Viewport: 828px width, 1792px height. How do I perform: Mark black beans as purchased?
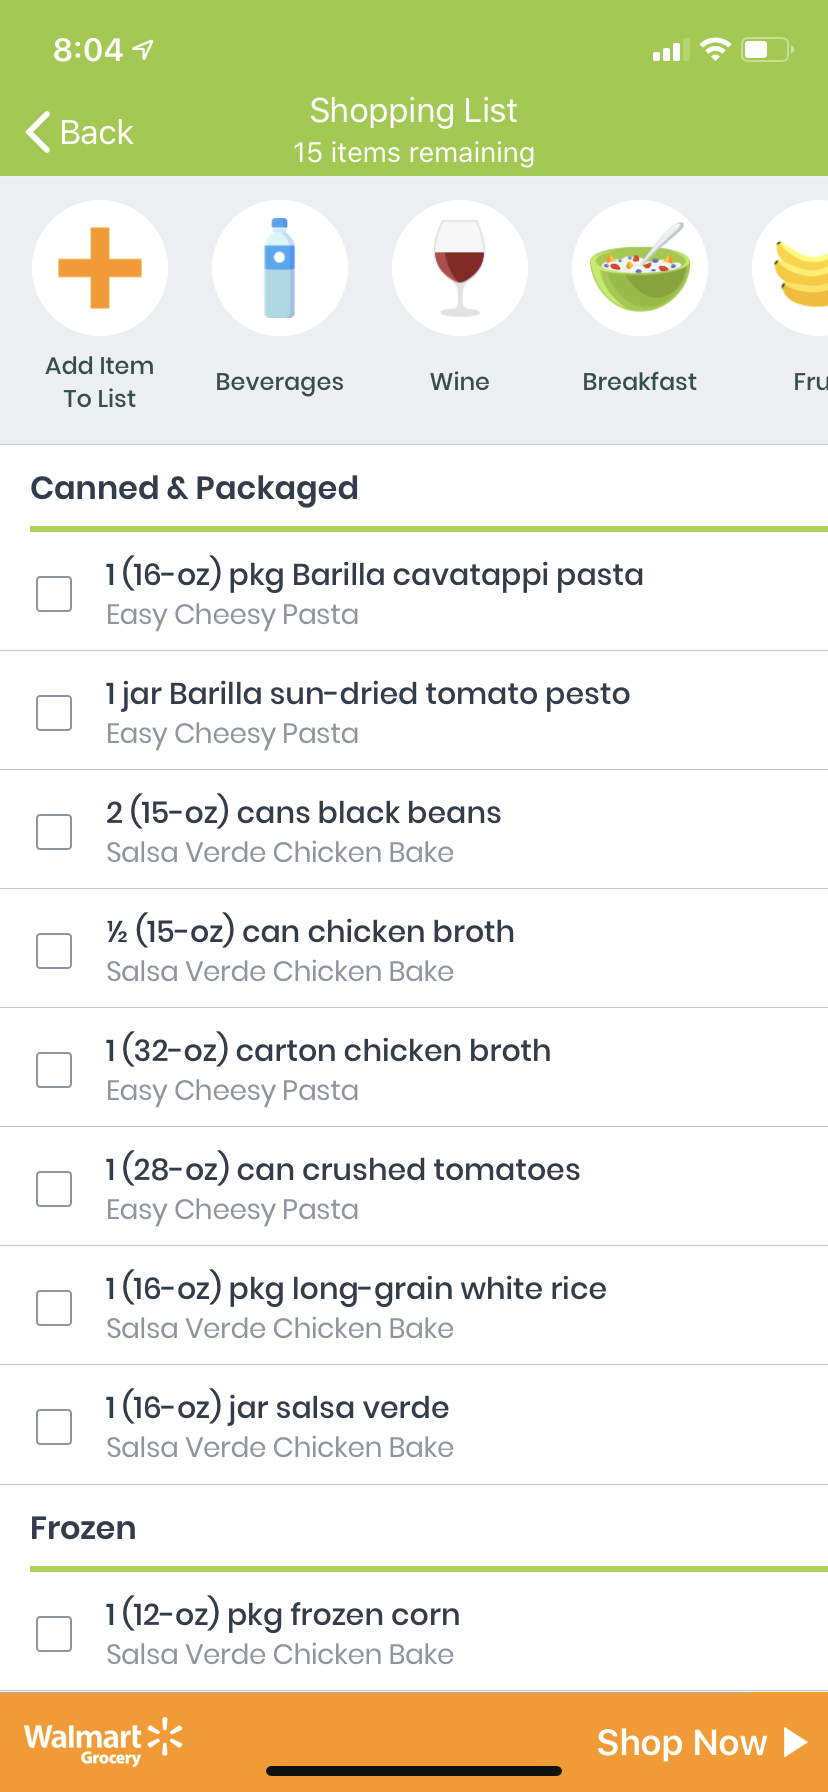(x=54, y=832)
